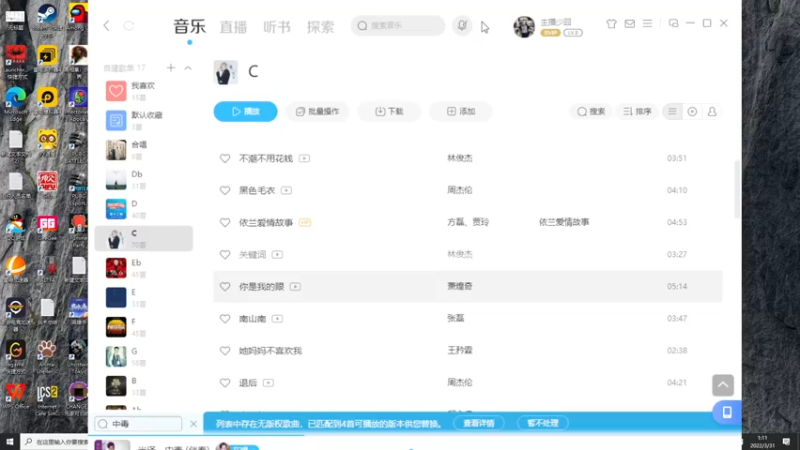This screenshot has width=800, height=450.
Task: Like the song 黑色毛衣
Action: click(225, 190)
